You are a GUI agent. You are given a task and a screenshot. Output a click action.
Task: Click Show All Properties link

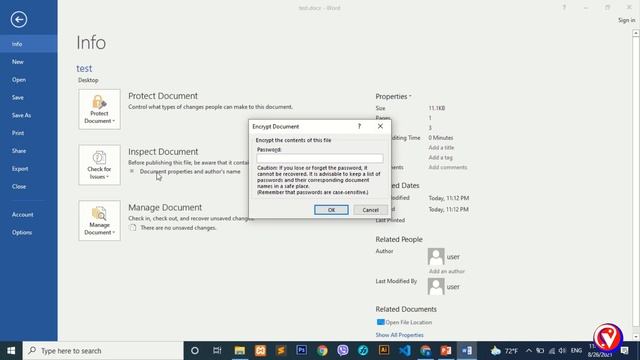coord(399,335)
